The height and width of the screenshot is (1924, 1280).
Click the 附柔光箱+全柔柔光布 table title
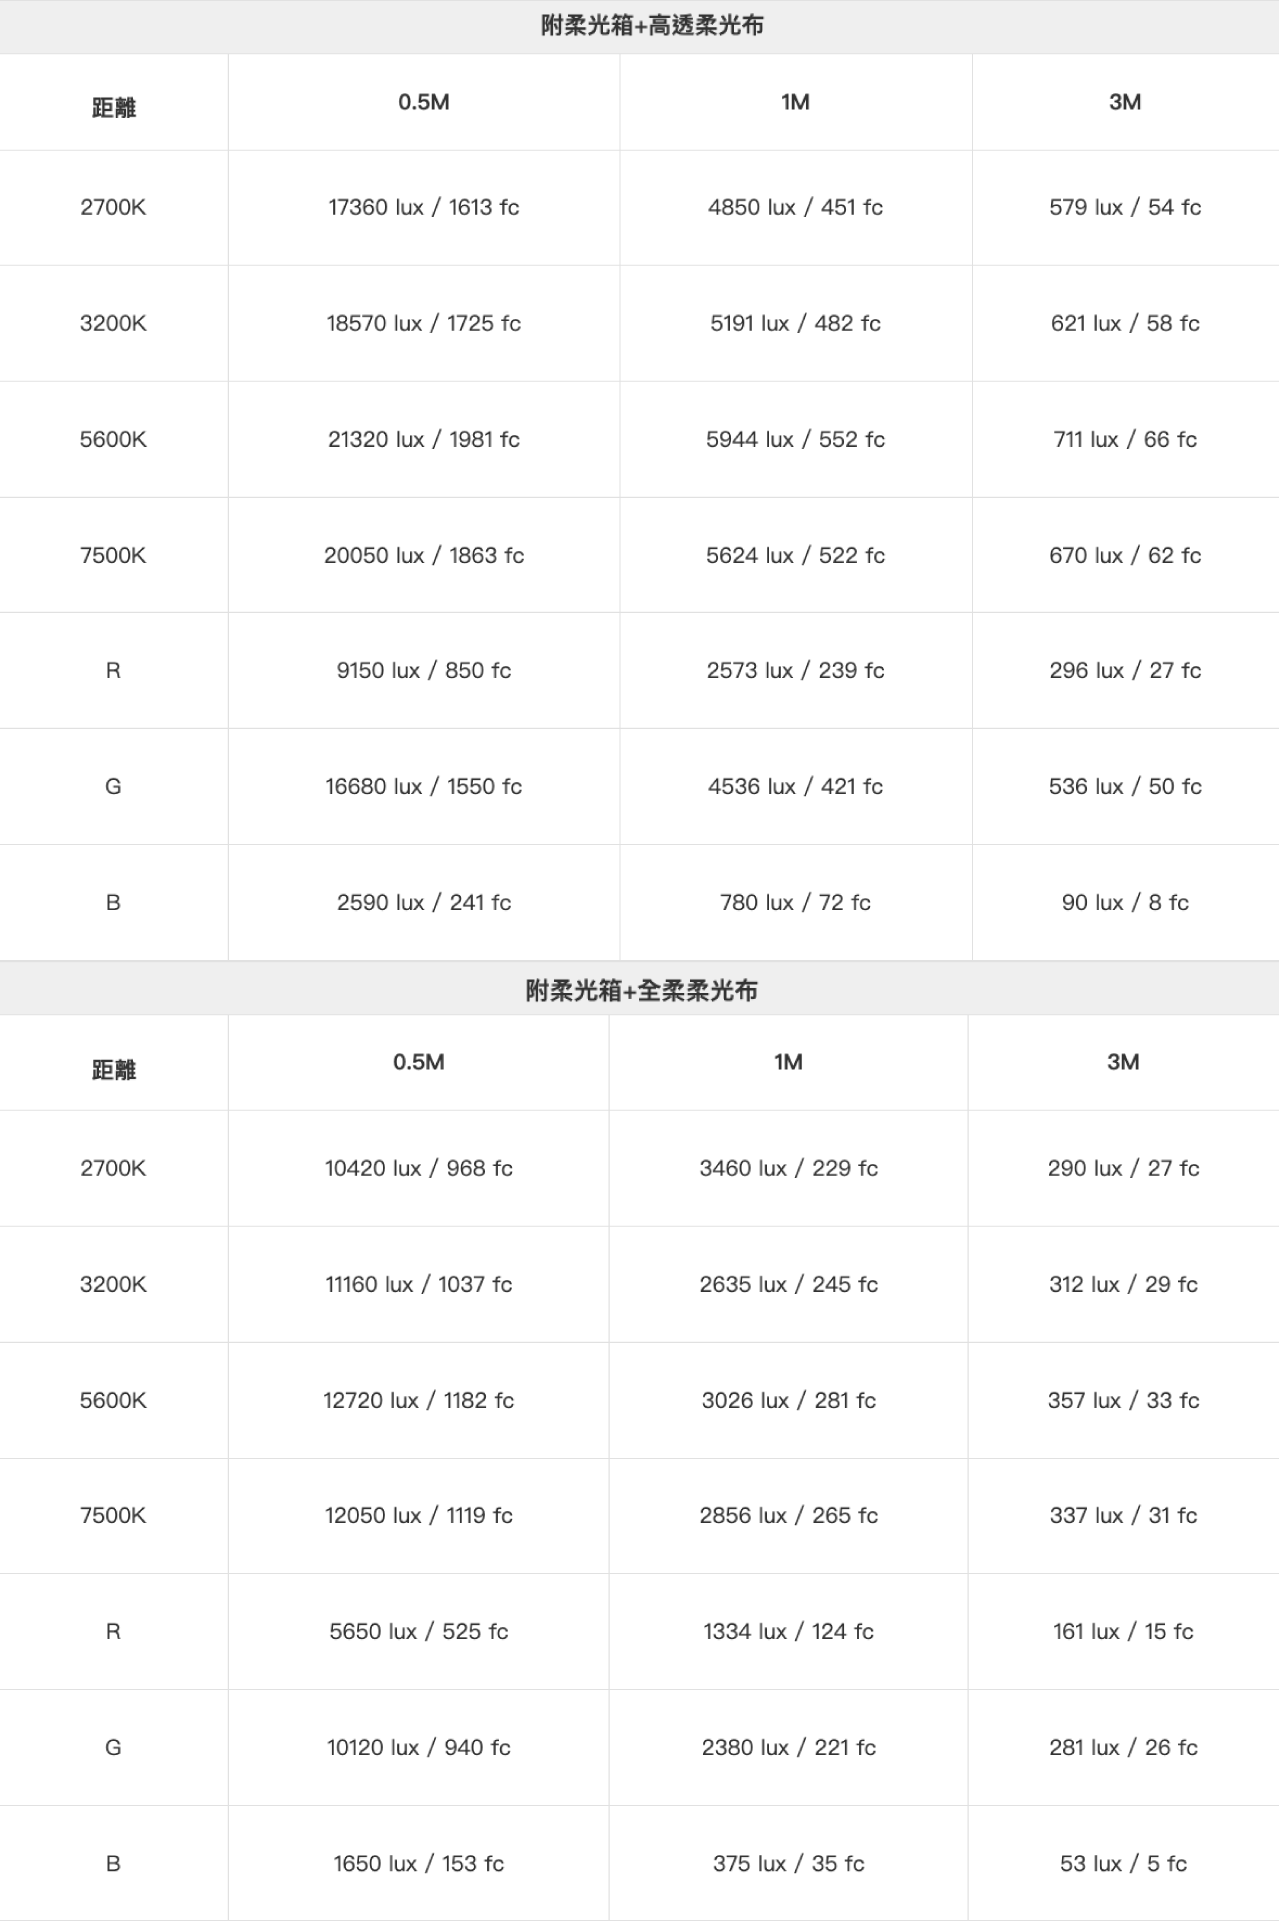click(642, 990)
